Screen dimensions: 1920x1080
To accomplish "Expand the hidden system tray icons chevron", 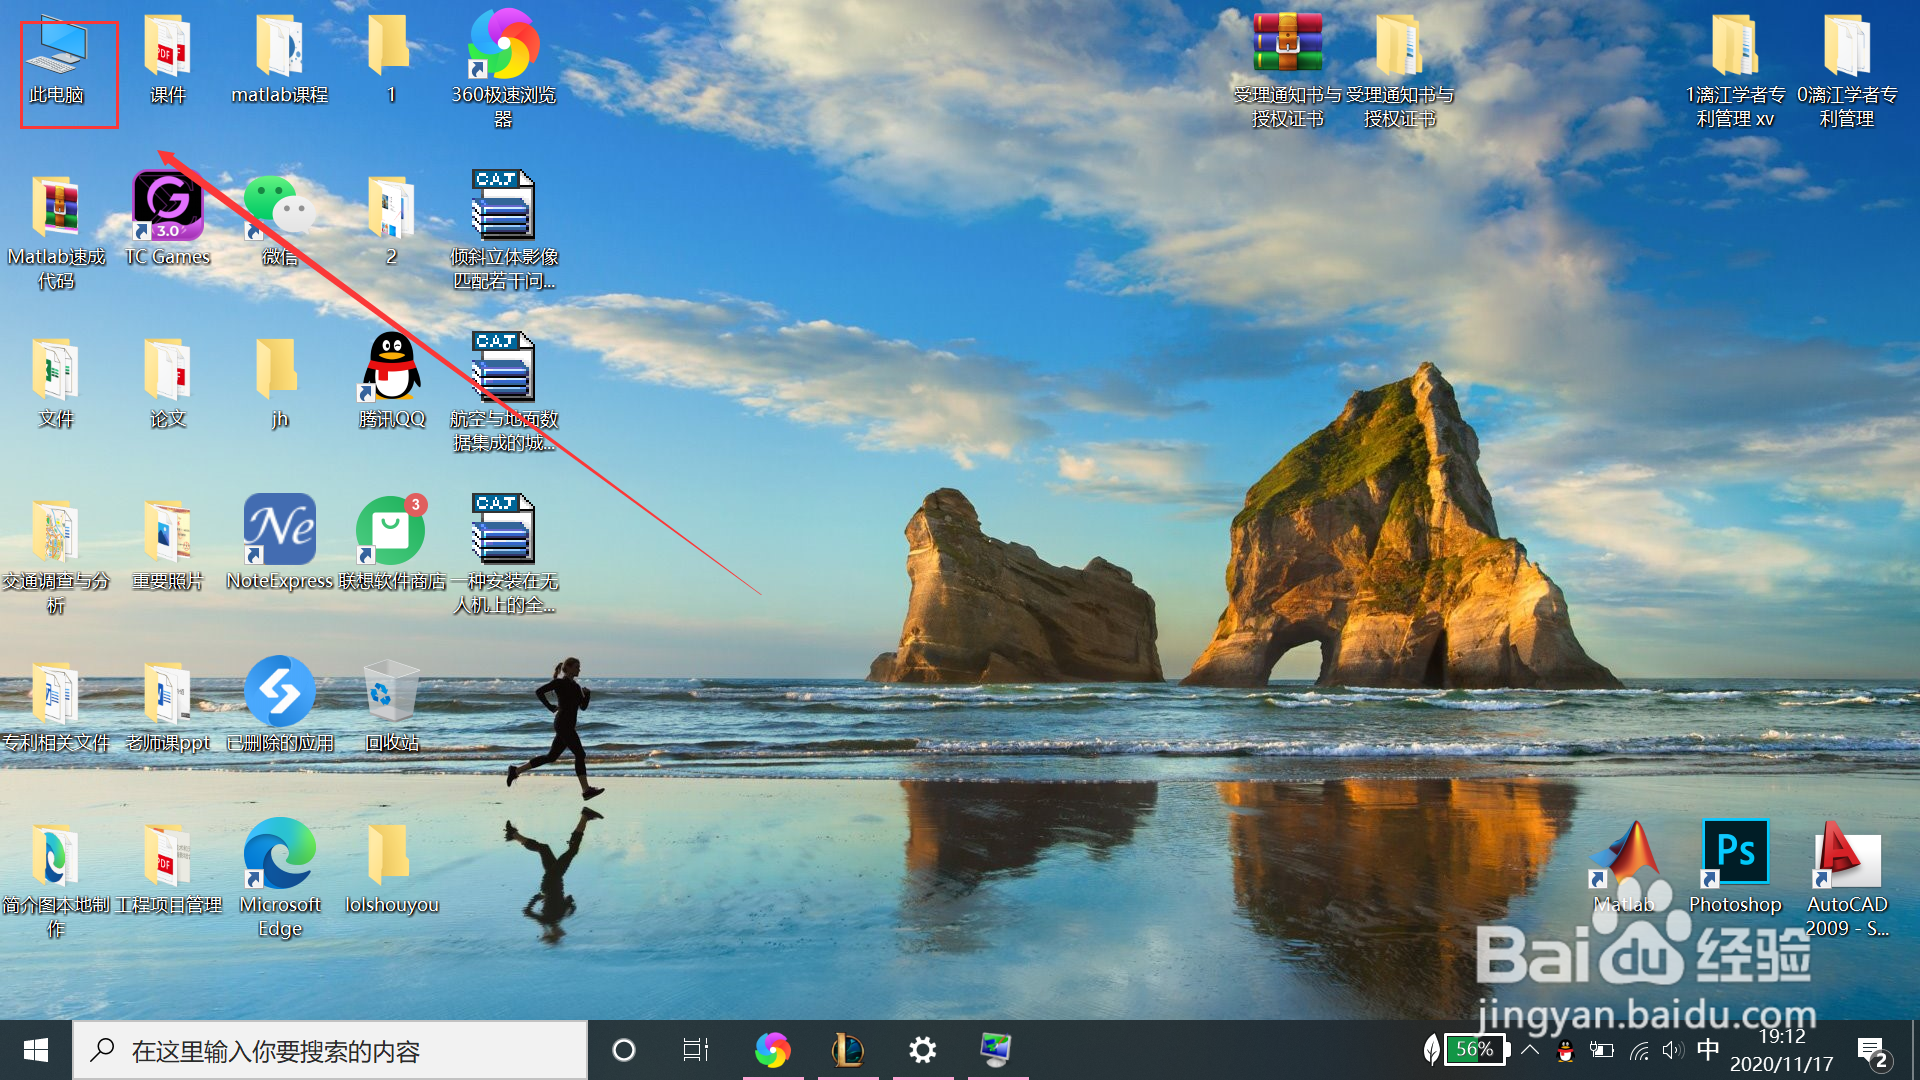I will pos(1530,1050).
